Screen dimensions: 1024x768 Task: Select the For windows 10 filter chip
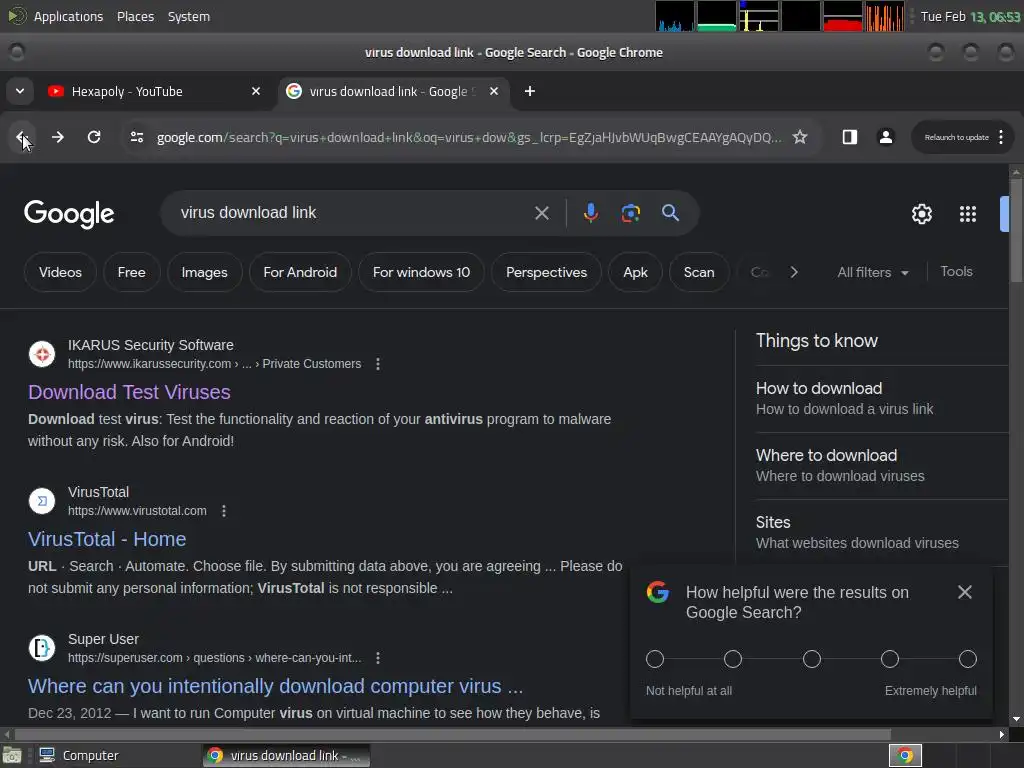click(x=421, y=272)
